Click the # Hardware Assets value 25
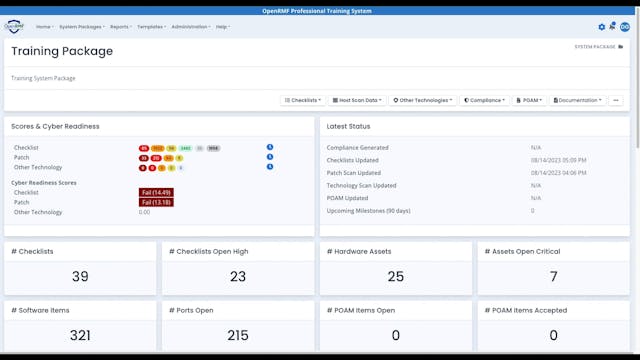 [x=396, y=276]
